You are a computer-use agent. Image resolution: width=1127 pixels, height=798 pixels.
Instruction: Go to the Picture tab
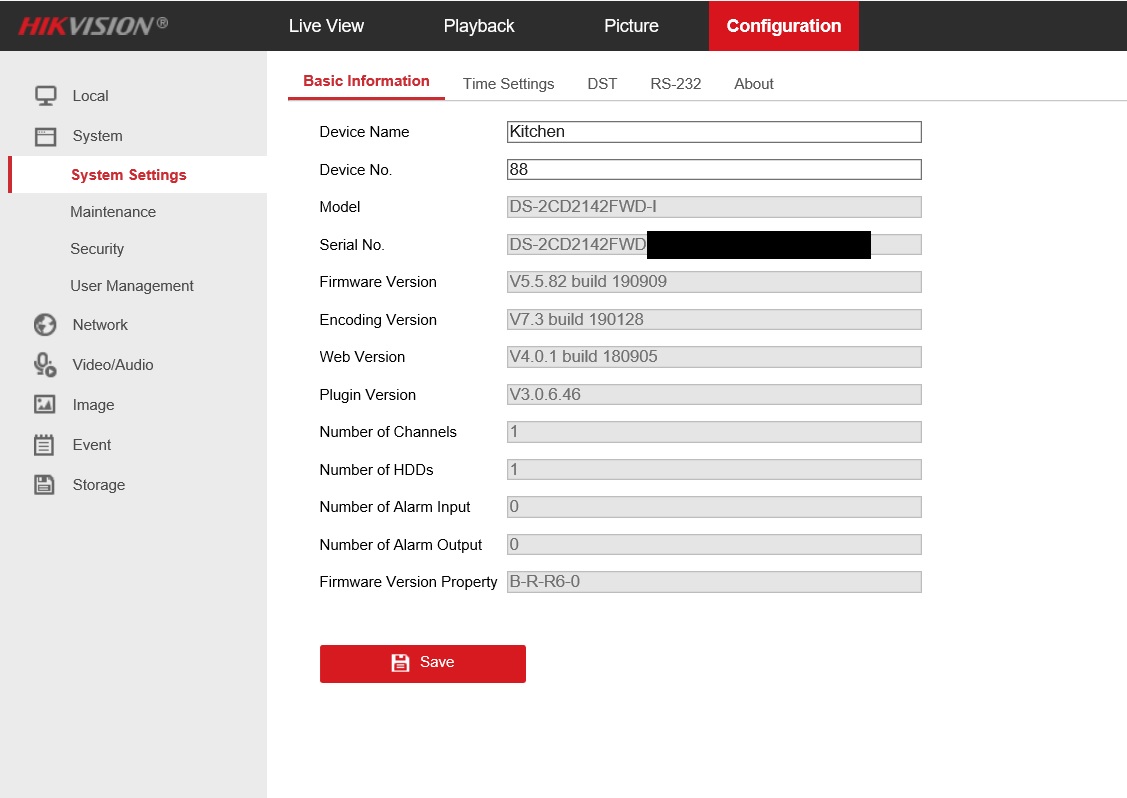tap(631, 26)
